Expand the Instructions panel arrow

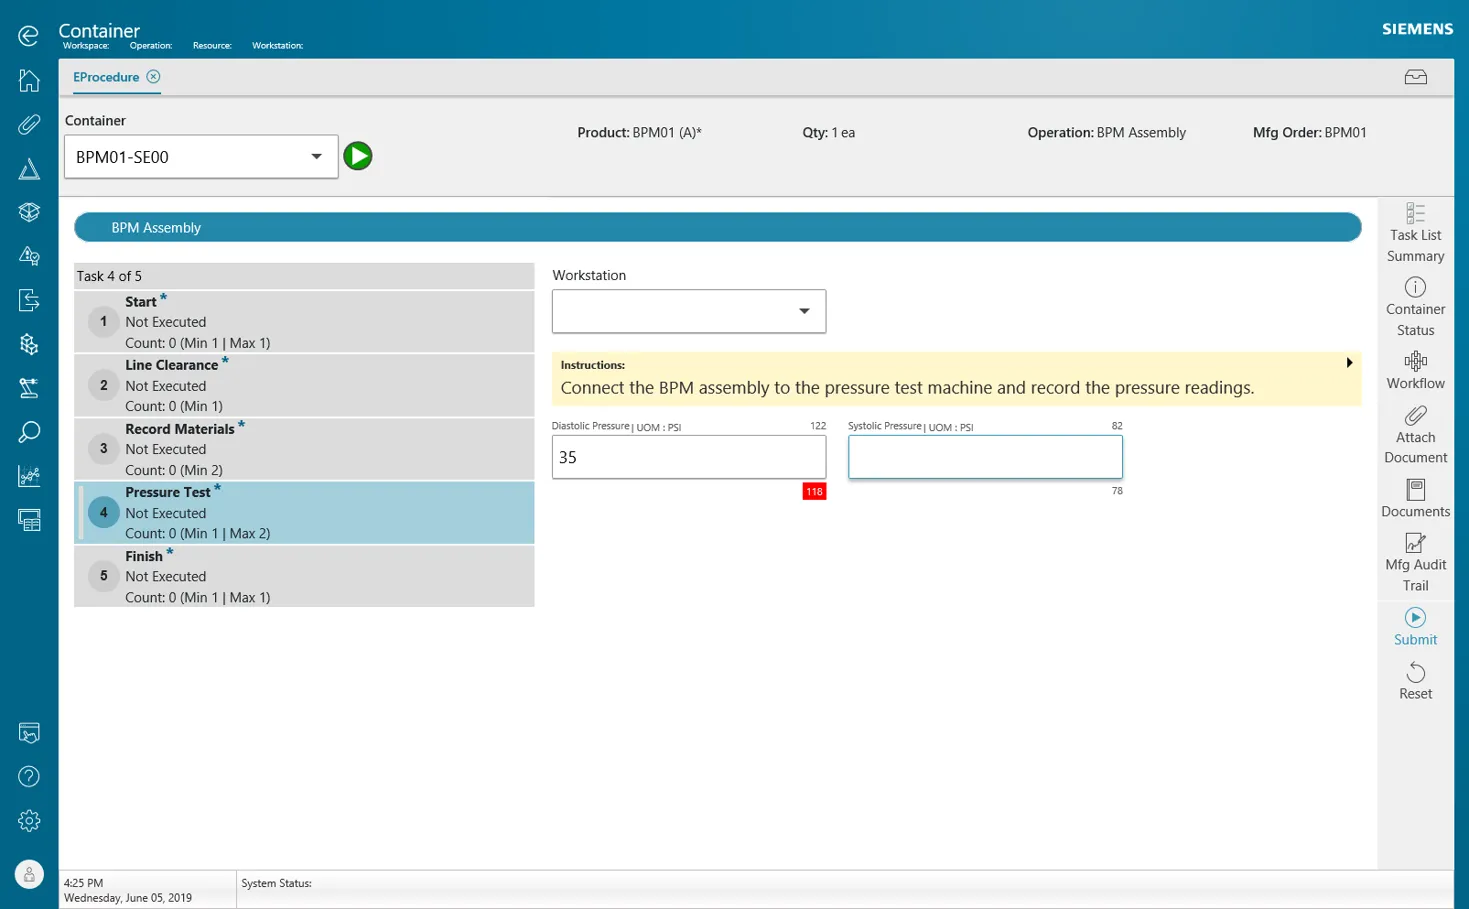pyautogui.click(x=1348, y=362)
